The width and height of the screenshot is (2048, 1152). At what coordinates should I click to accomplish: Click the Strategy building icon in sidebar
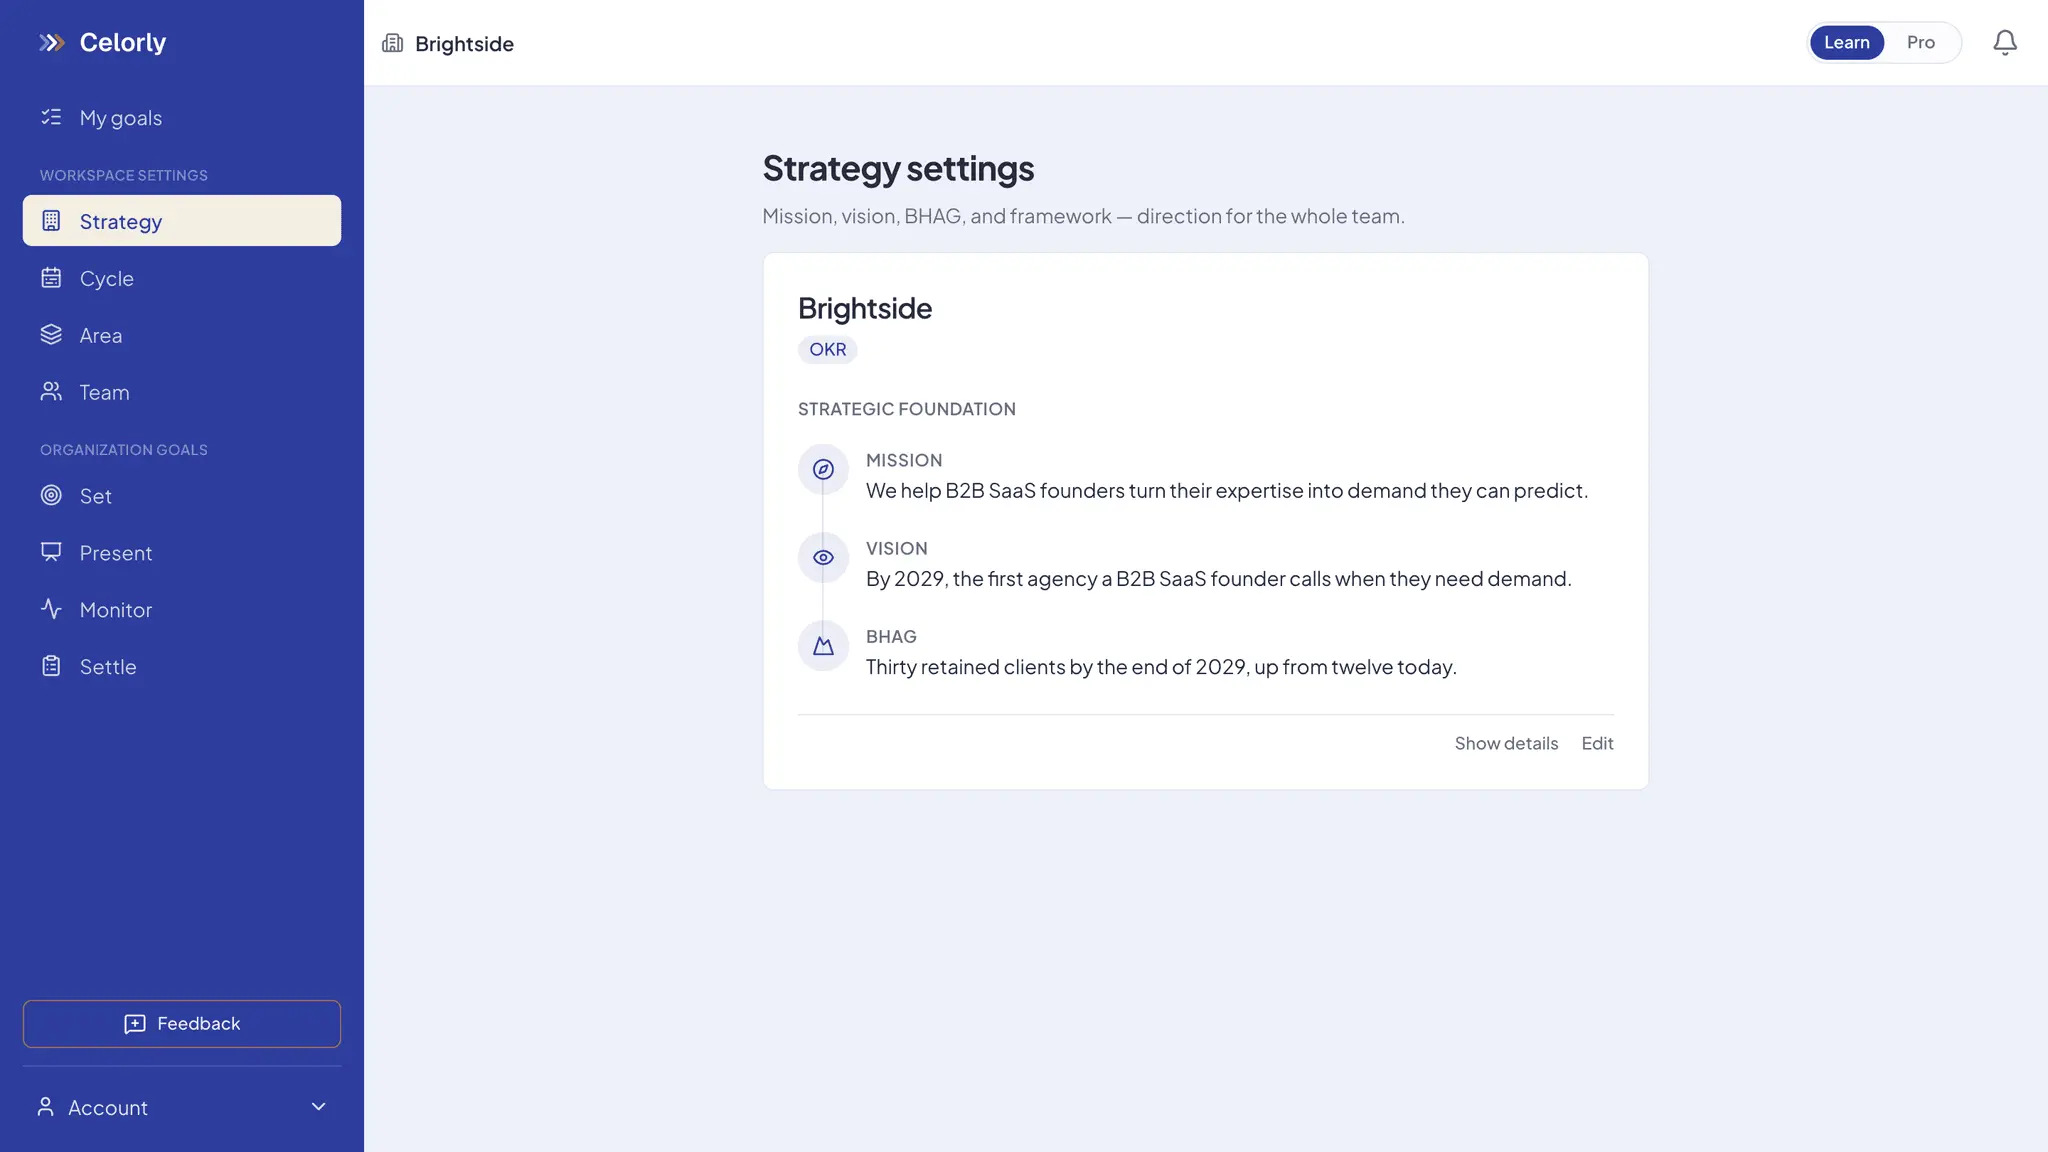click(x=51, y=221)
